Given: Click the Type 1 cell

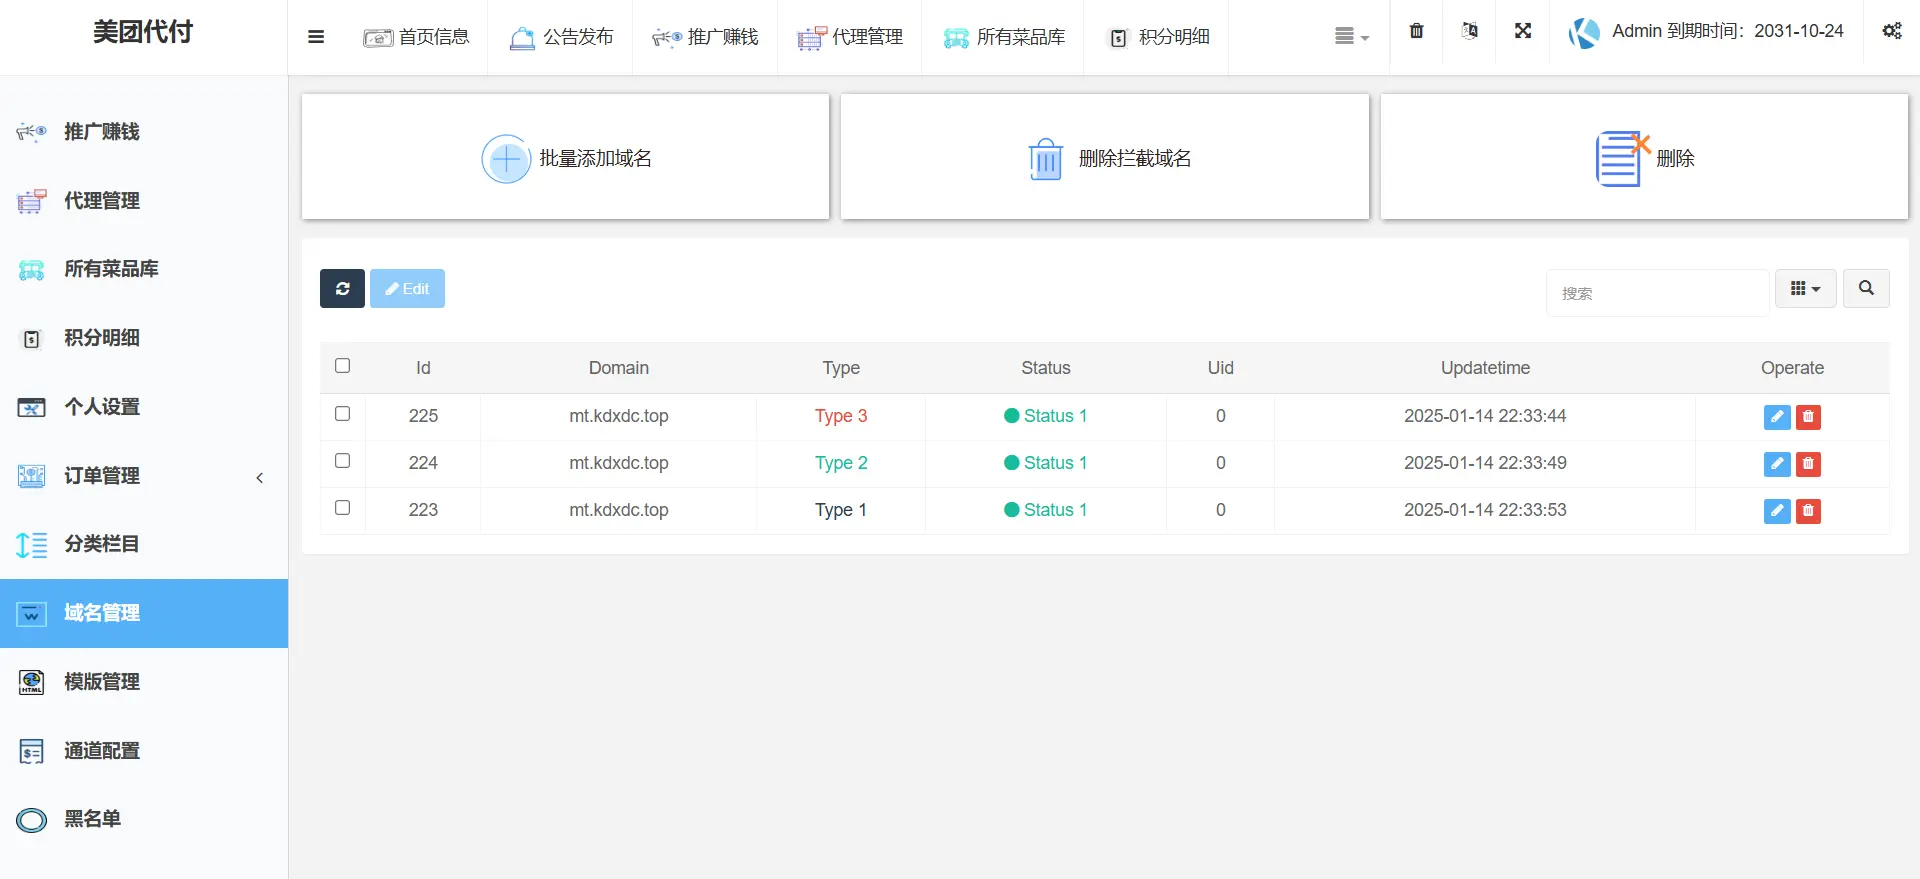Looking at the screenshot, I should 841,510.
